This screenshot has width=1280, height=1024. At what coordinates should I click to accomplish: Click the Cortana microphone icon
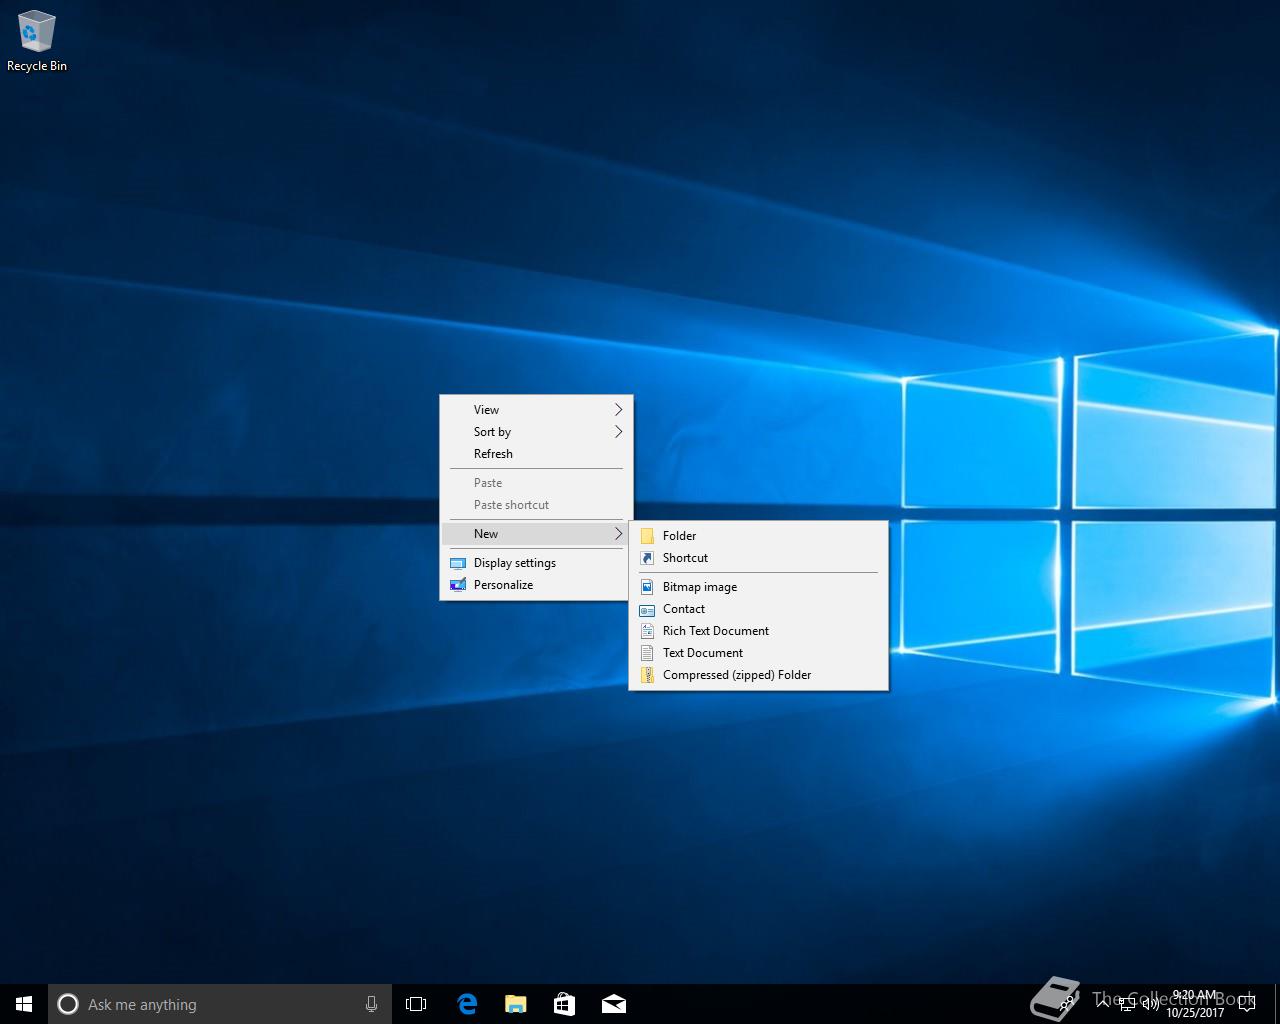(371, 1004)
